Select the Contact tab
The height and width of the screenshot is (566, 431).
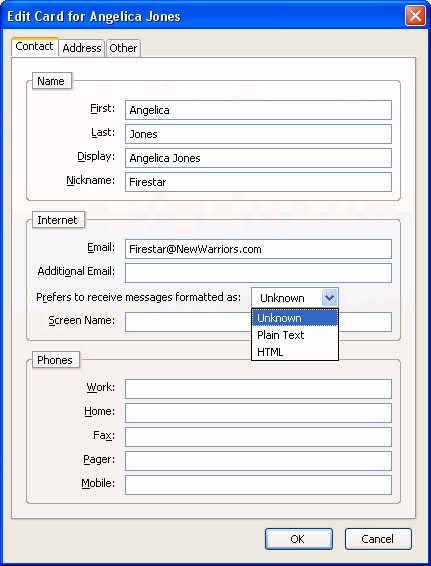click(35, 47)
